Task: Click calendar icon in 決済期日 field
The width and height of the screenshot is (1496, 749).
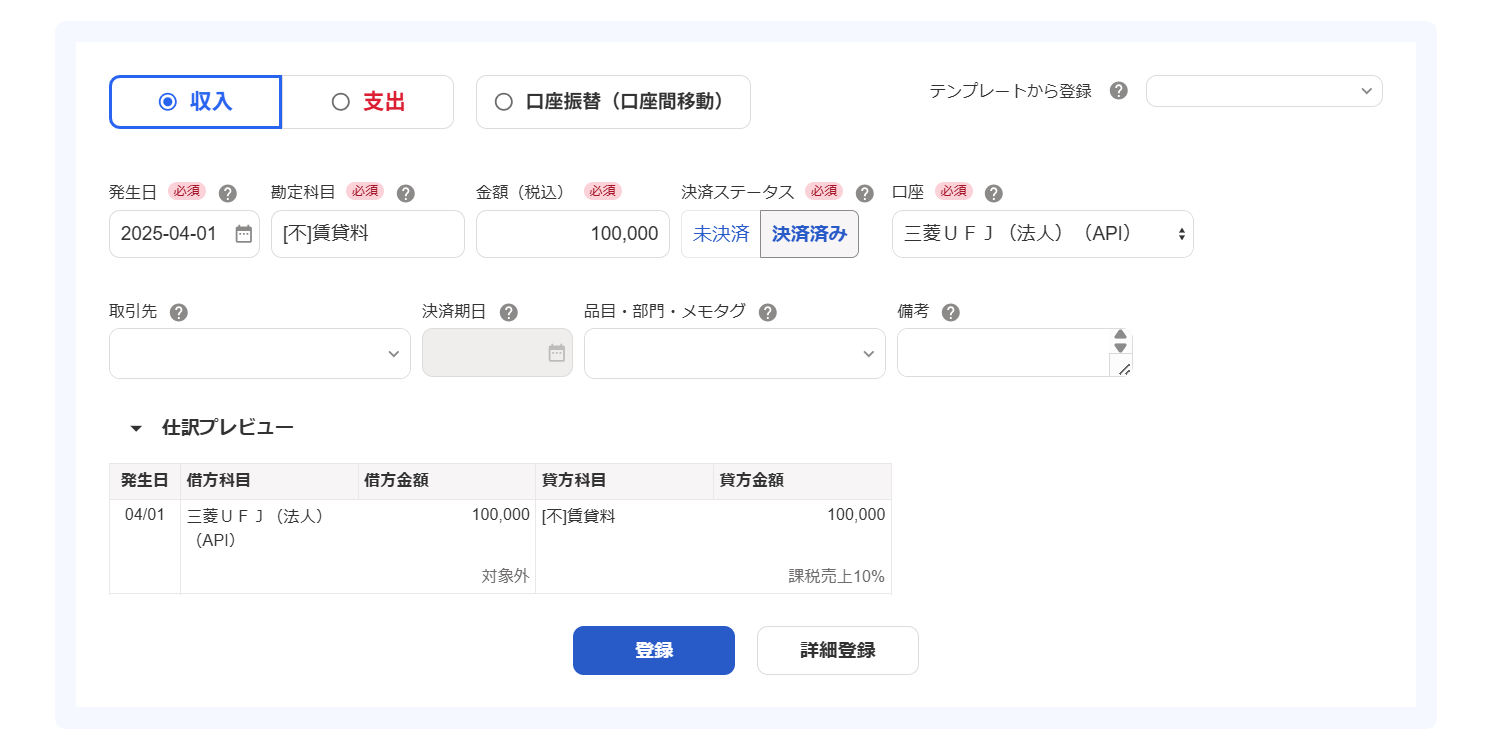Action: pyautogui.click(x=557, y=353)
